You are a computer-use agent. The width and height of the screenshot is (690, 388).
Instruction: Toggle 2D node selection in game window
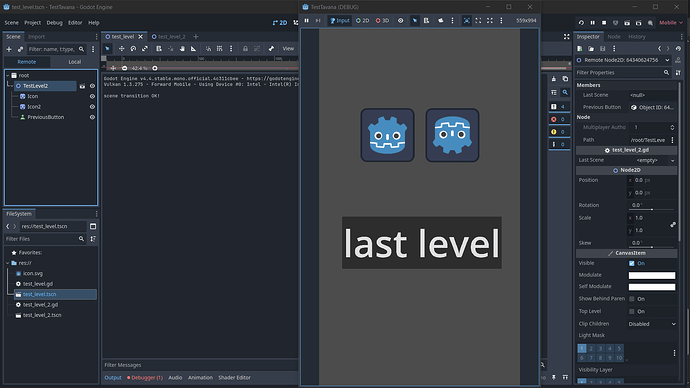pyautogui.click(x=363, y=21)
